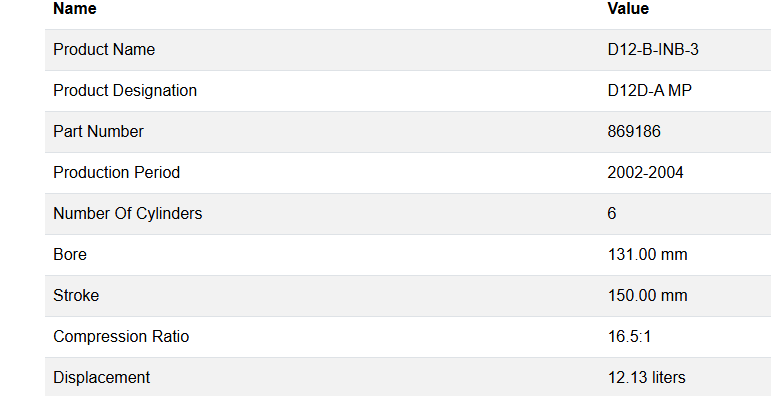Select the Displacement row label

point(101,377)
